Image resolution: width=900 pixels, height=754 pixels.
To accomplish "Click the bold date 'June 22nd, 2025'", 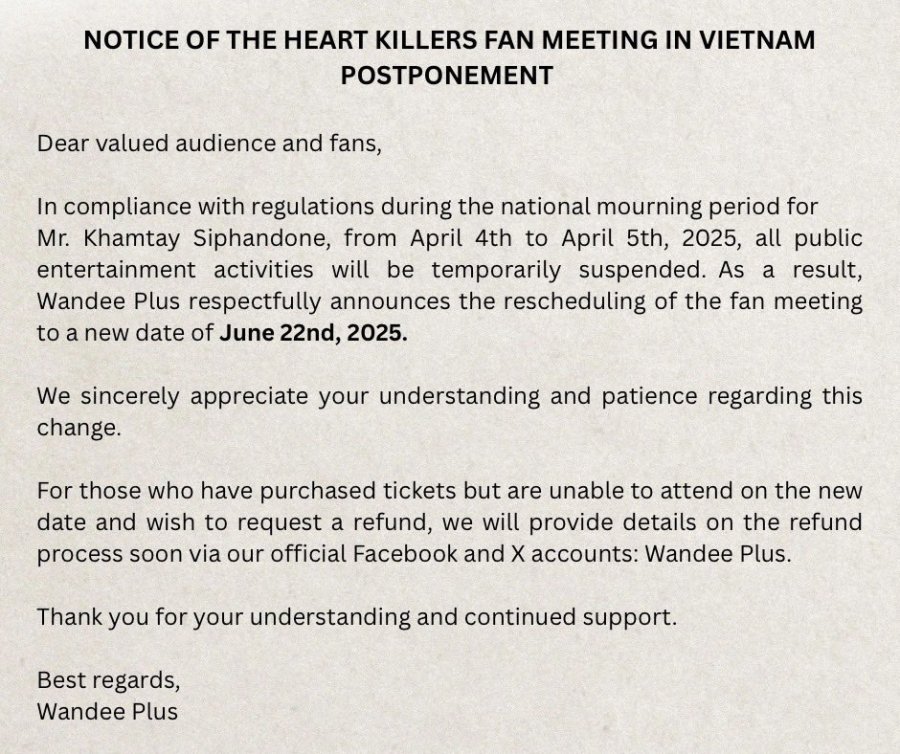I will click(x=313, y=333).
